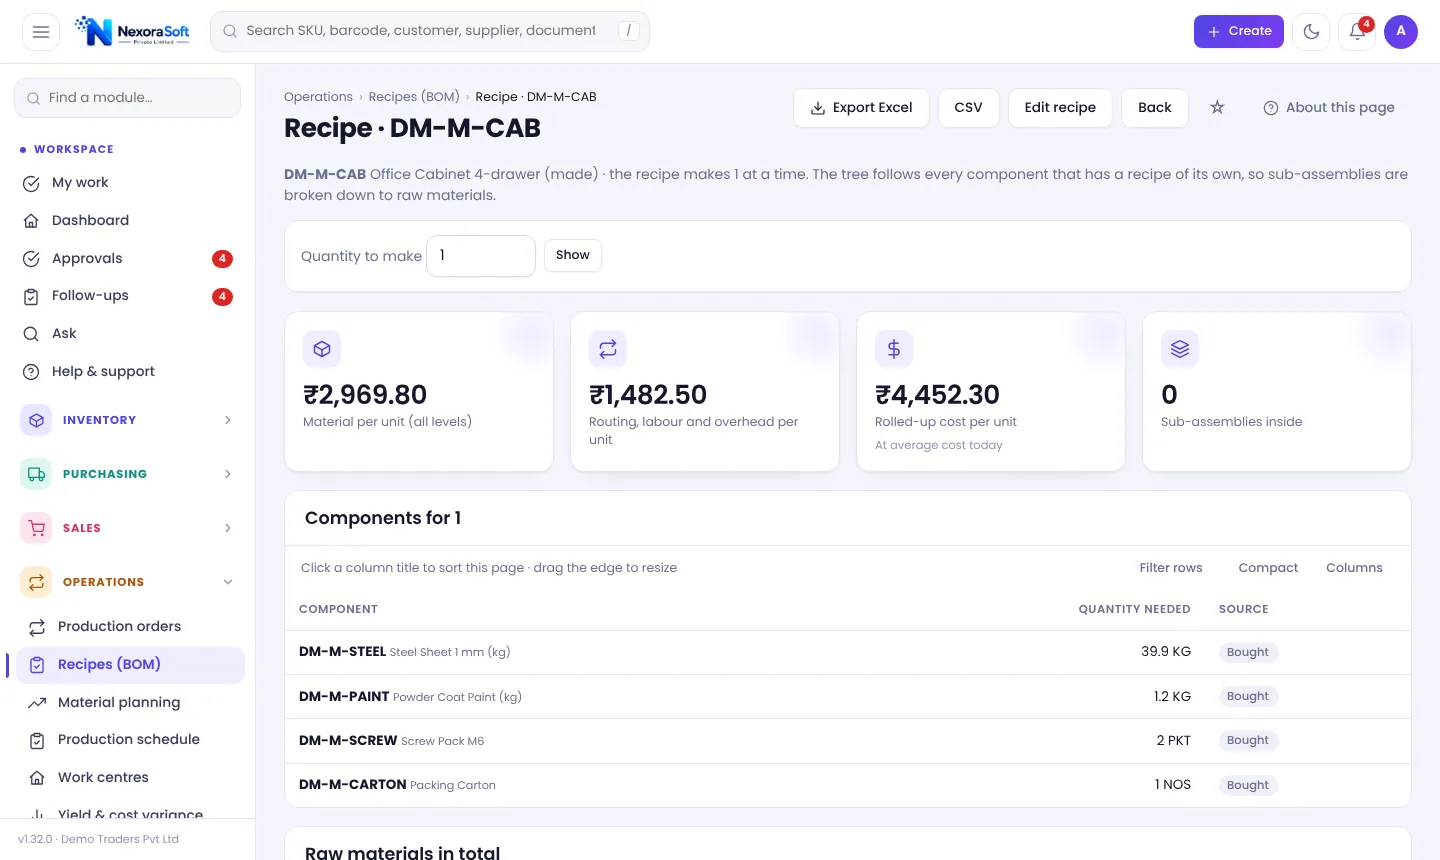The width and height of the screenshot is (1440, 860).
Task: Click the Back button
Action: click(x=1154, y=108)
